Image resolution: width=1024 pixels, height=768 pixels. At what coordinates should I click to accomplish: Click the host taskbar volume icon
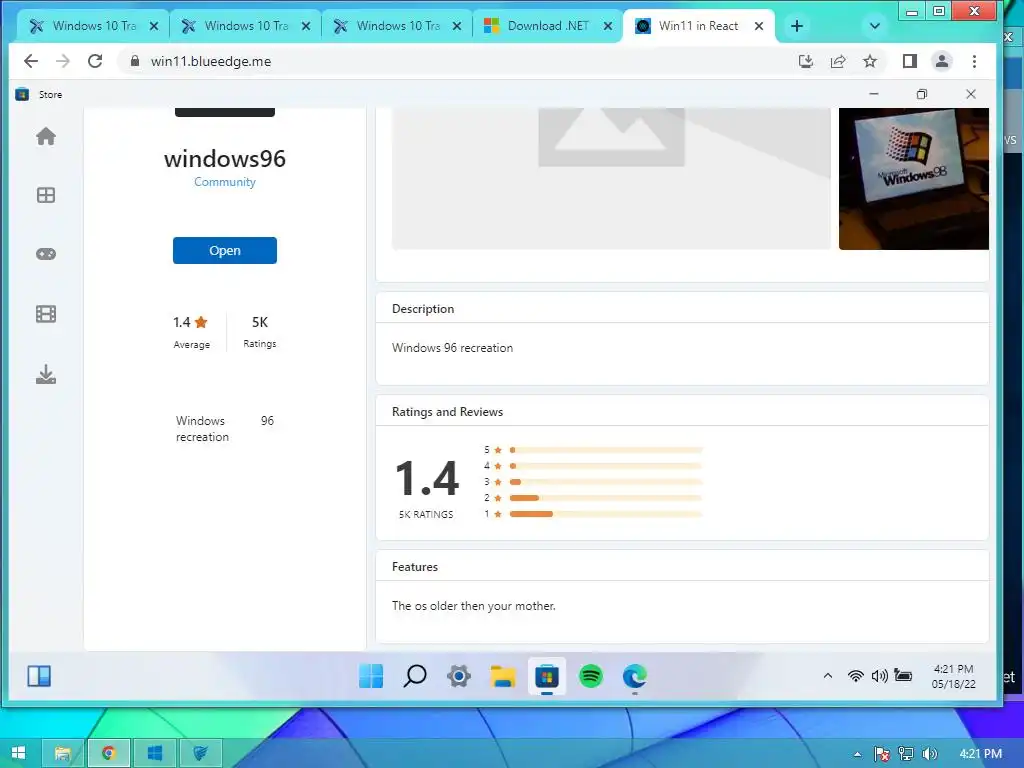coord(929,754)
